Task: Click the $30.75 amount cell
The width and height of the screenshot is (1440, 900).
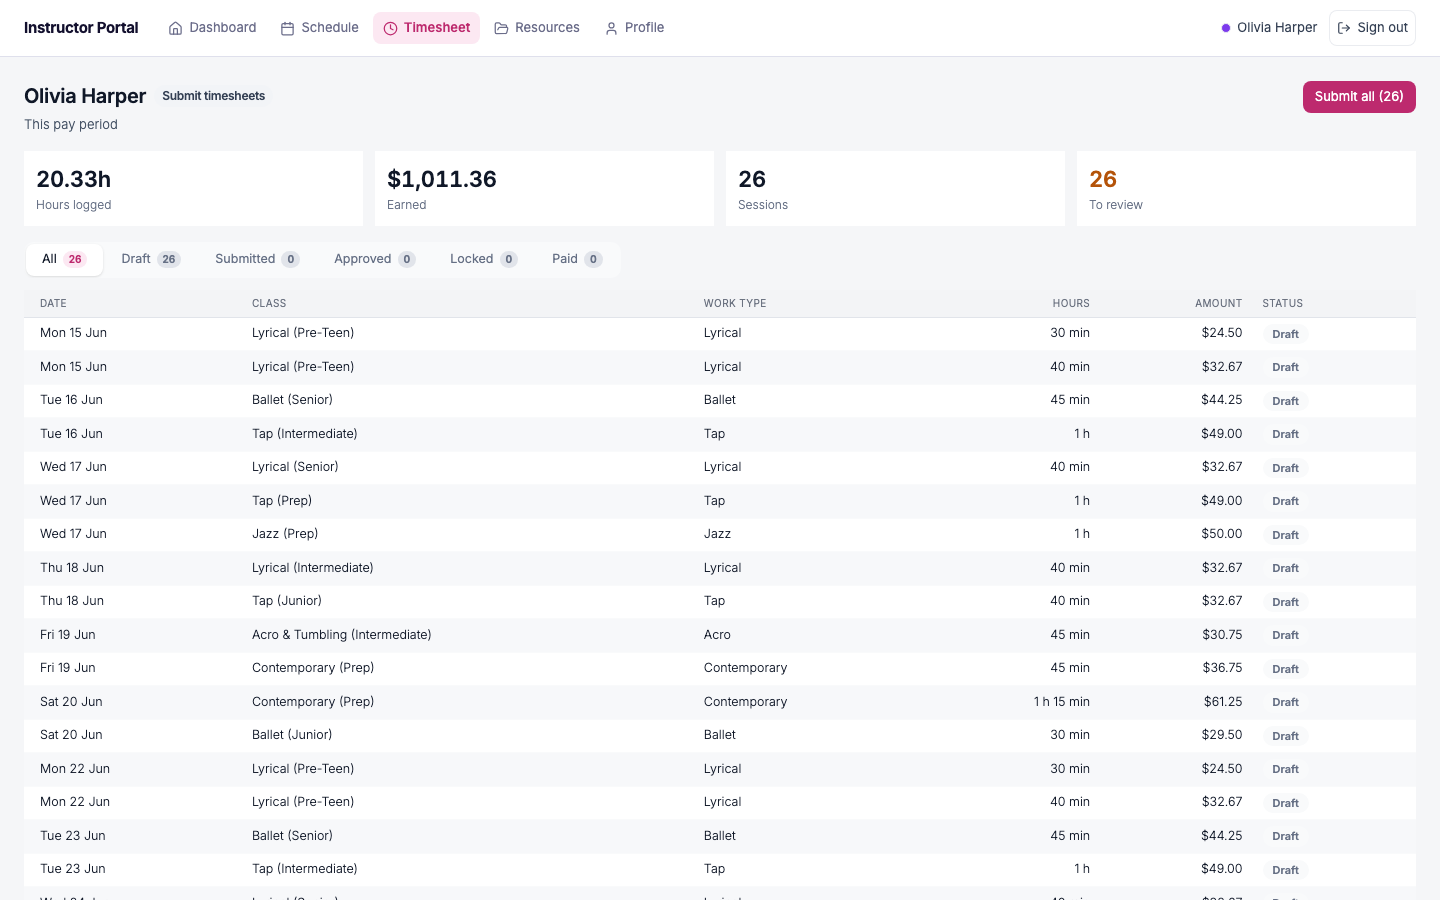Action: click(x=1222, y=635)
